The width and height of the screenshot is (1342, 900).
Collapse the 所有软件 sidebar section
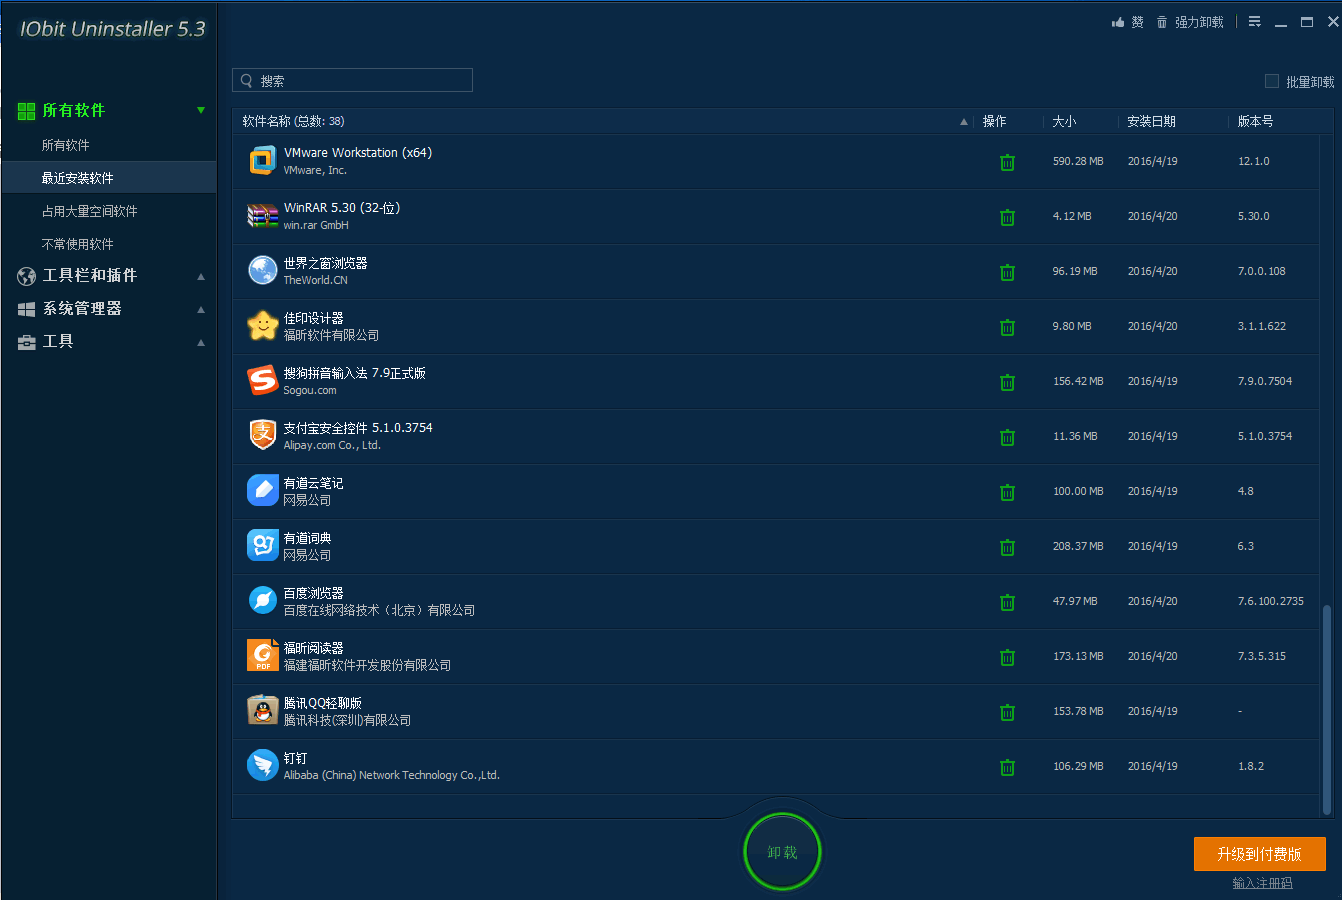[x=201, y=110]
